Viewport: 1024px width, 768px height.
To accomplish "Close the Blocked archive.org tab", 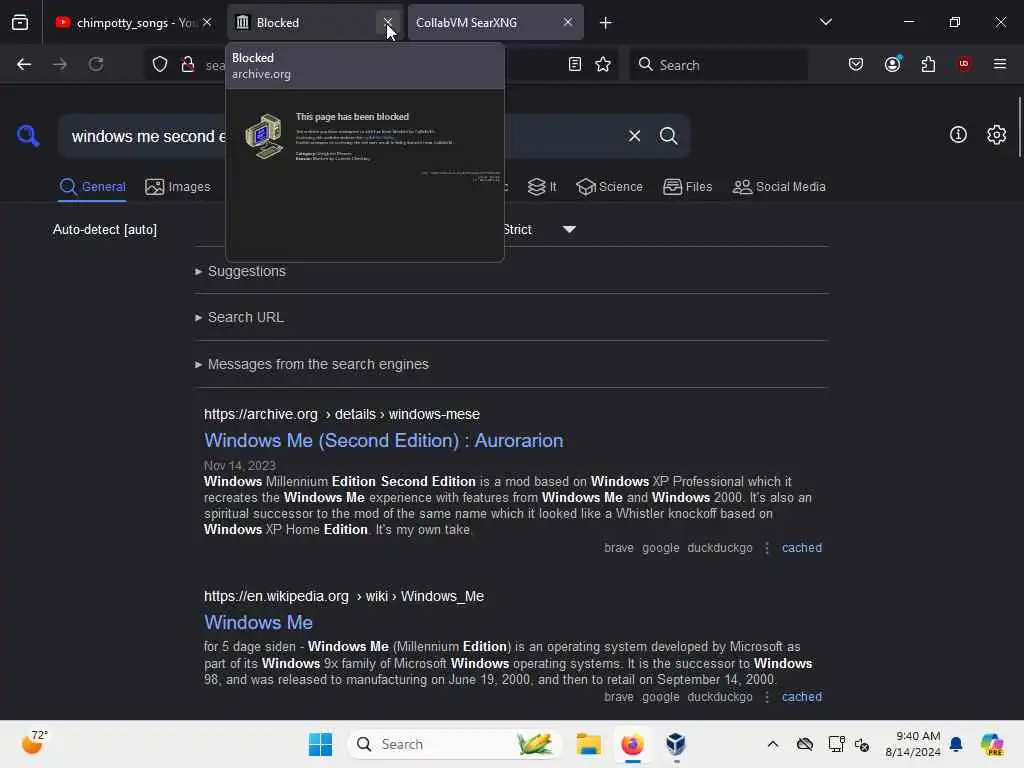I will click(387, 22).
